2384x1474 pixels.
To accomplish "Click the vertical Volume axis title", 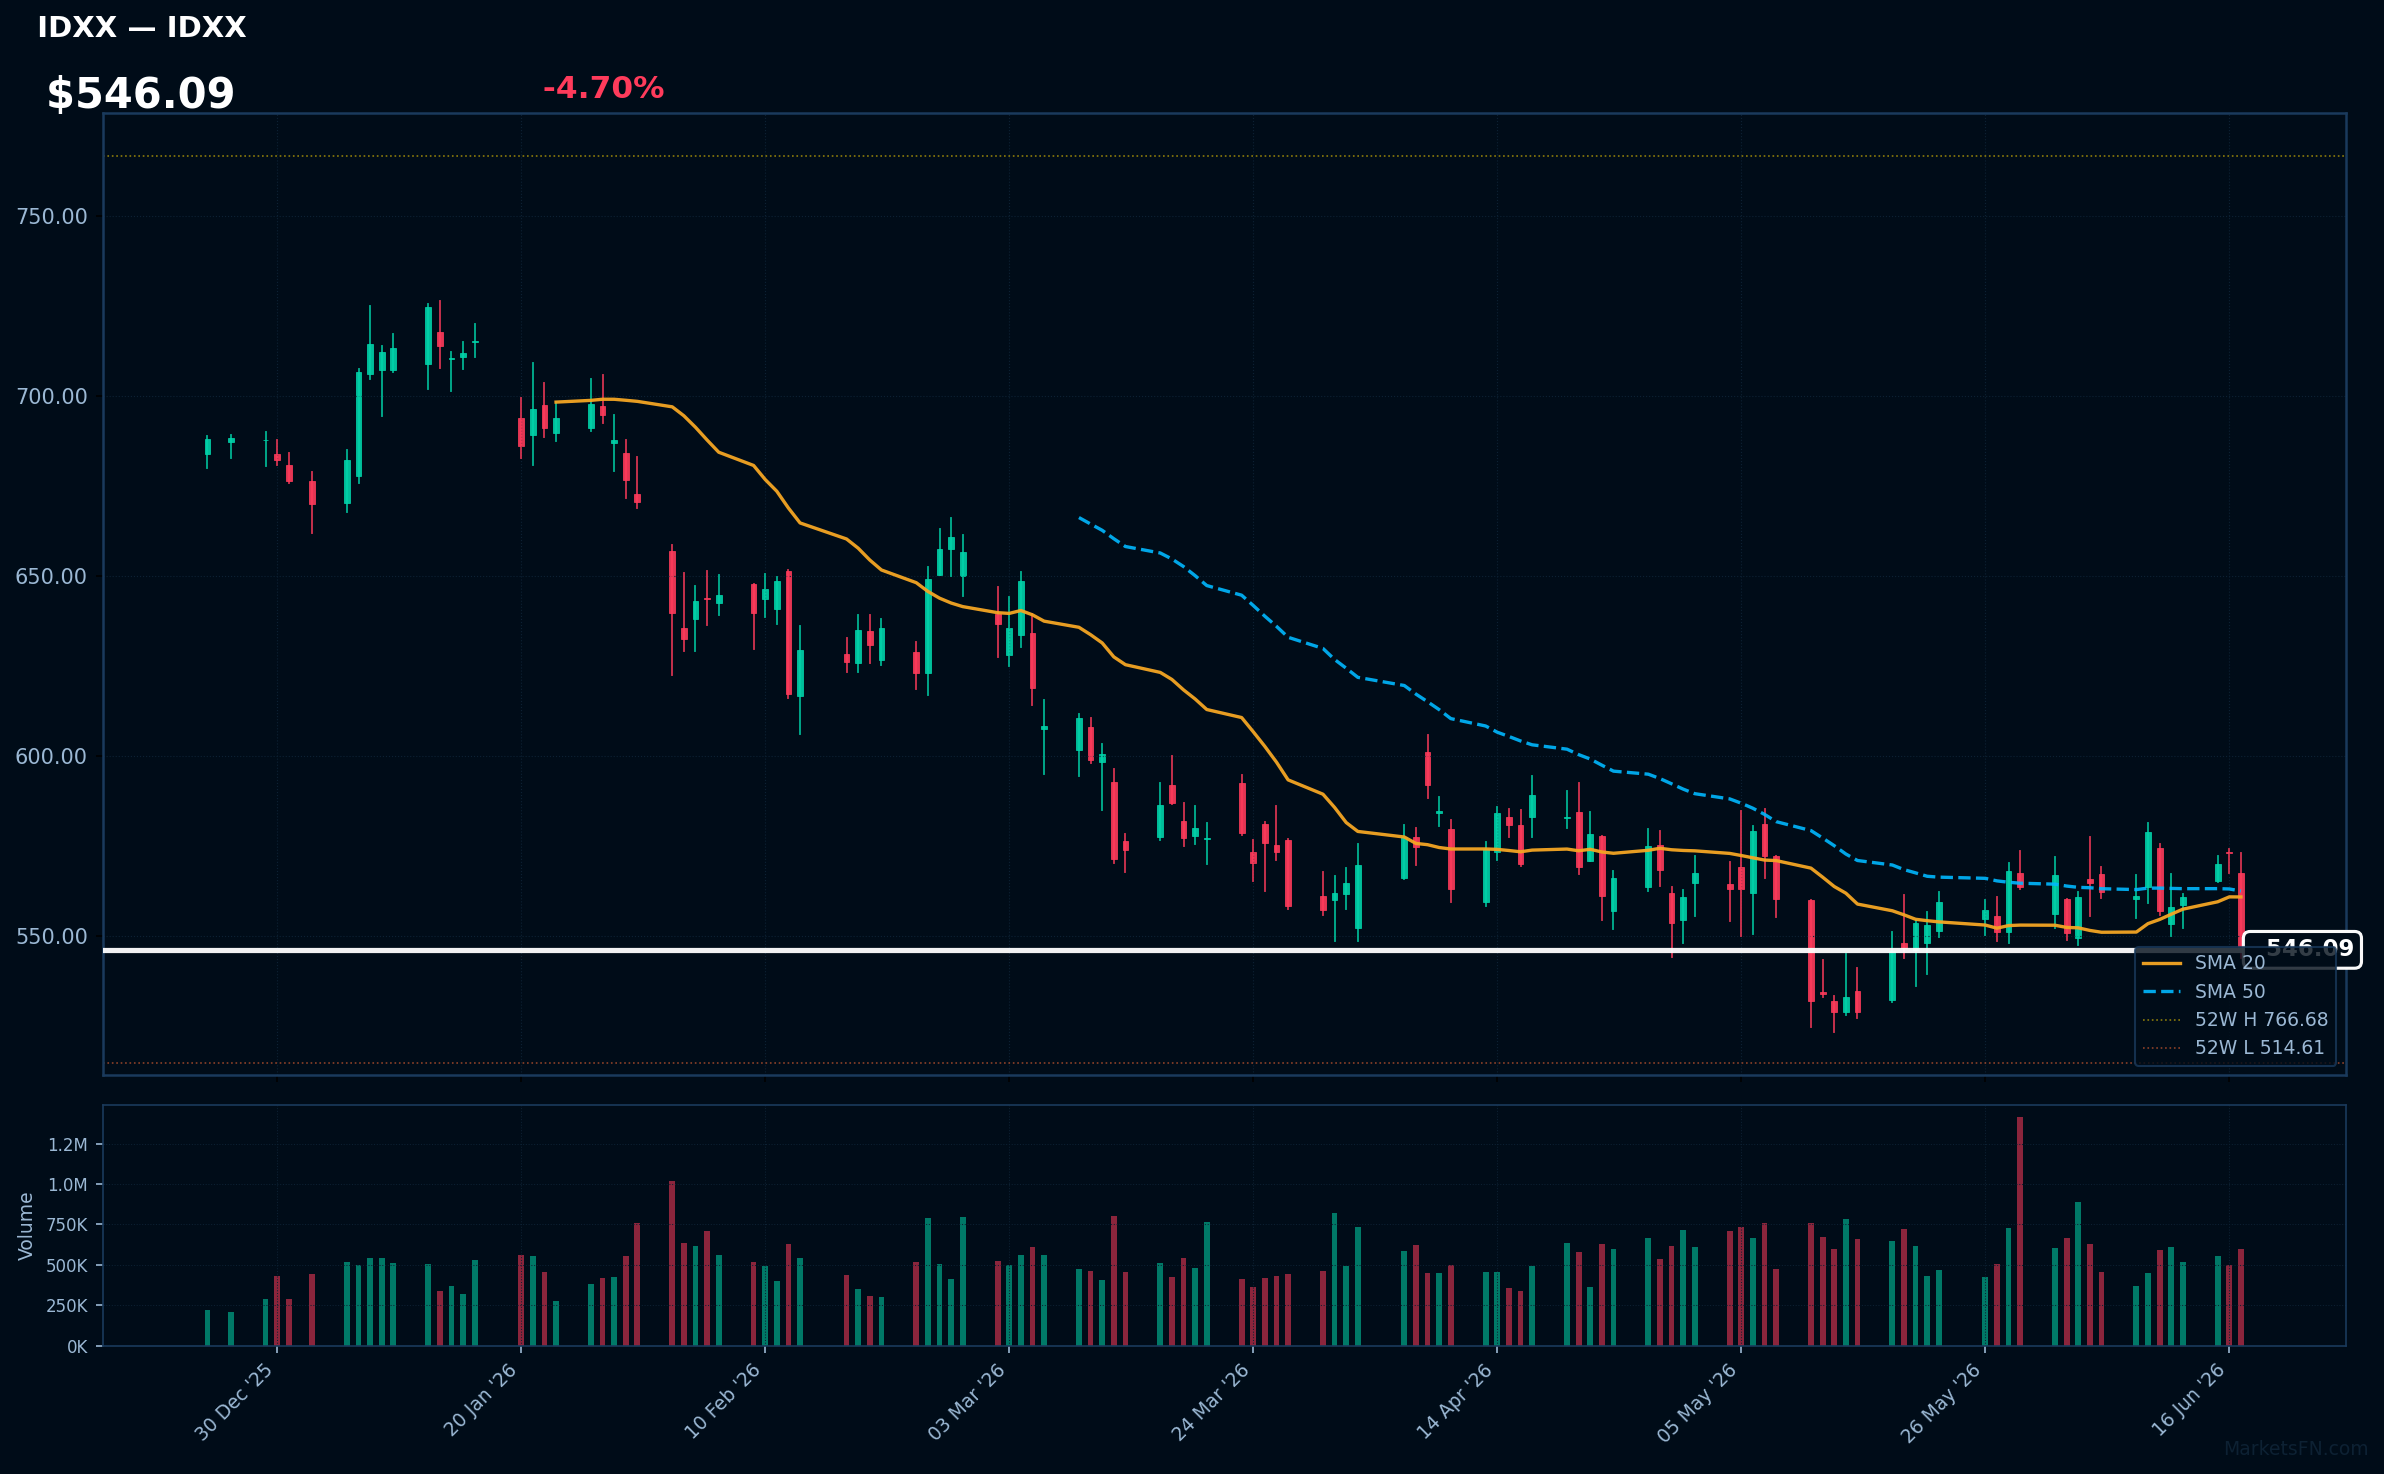I will pyautogui.click(x=26, y=1226).
